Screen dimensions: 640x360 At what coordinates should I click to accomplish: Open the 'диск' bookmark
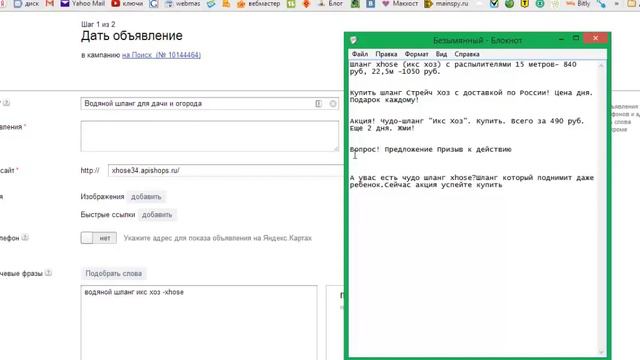[27, 4]
